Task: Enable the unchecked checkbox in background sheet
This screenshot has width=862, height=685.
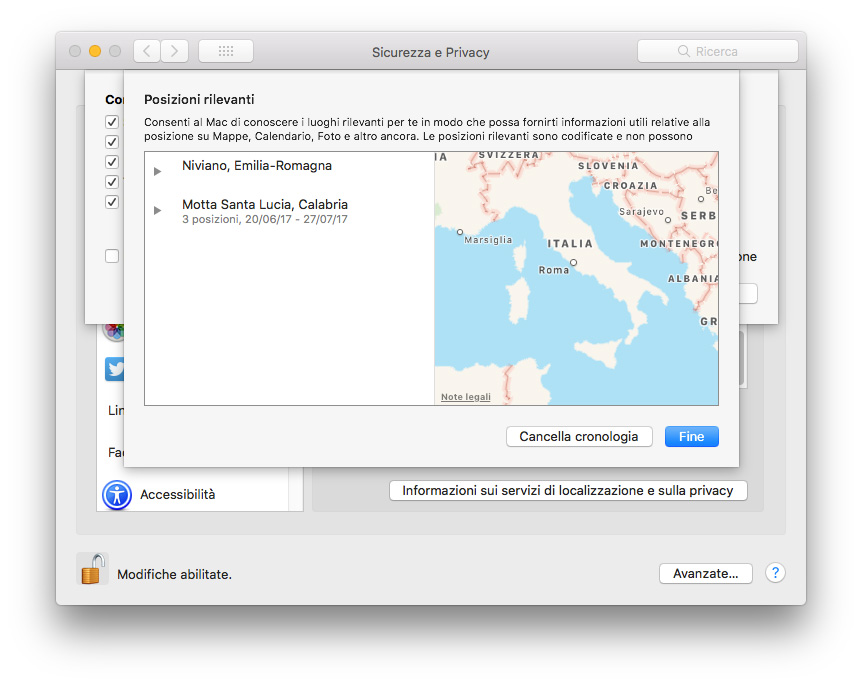Action: [112, 256]
